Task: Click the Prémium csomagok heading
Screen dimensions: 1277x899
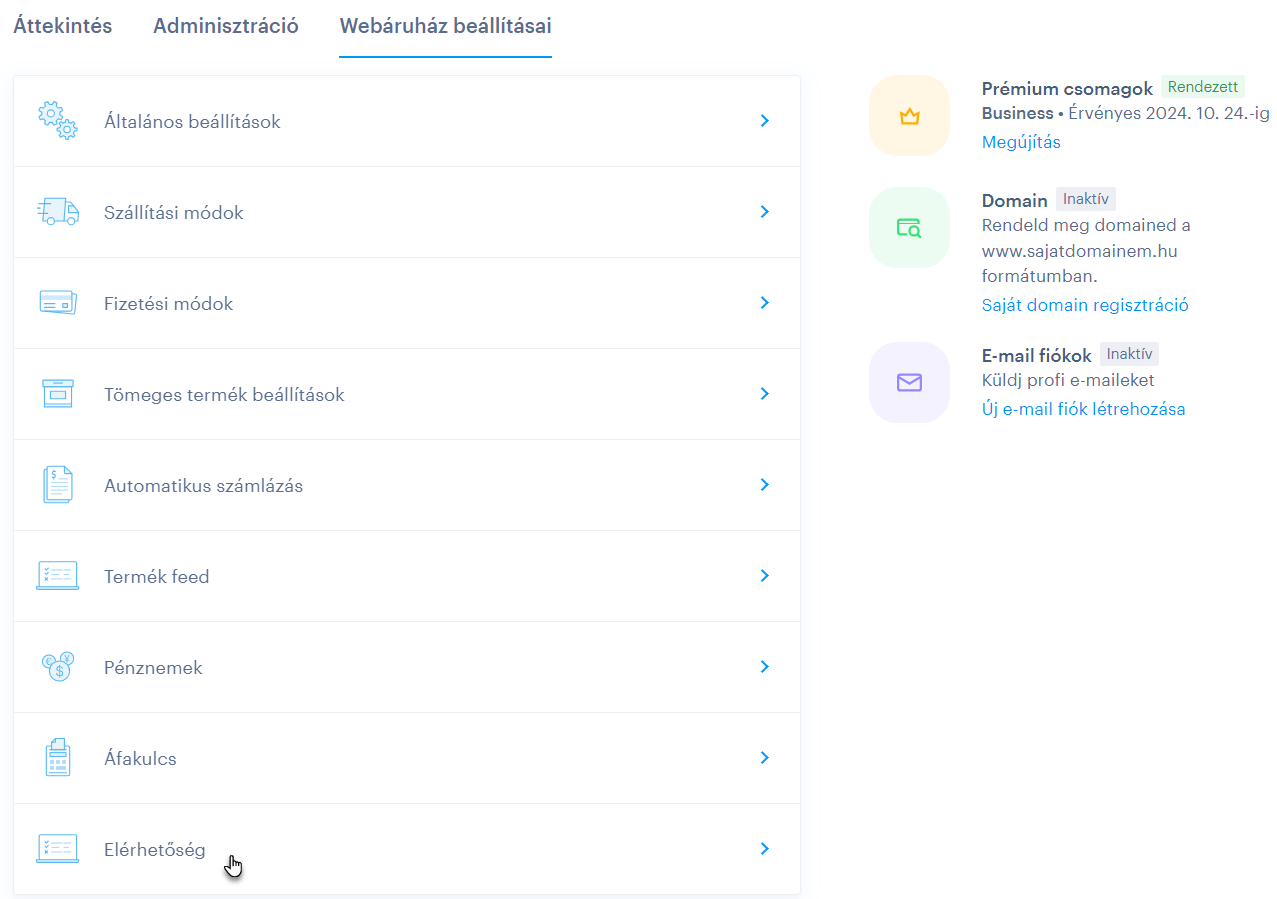Action: coord(1067,89)
